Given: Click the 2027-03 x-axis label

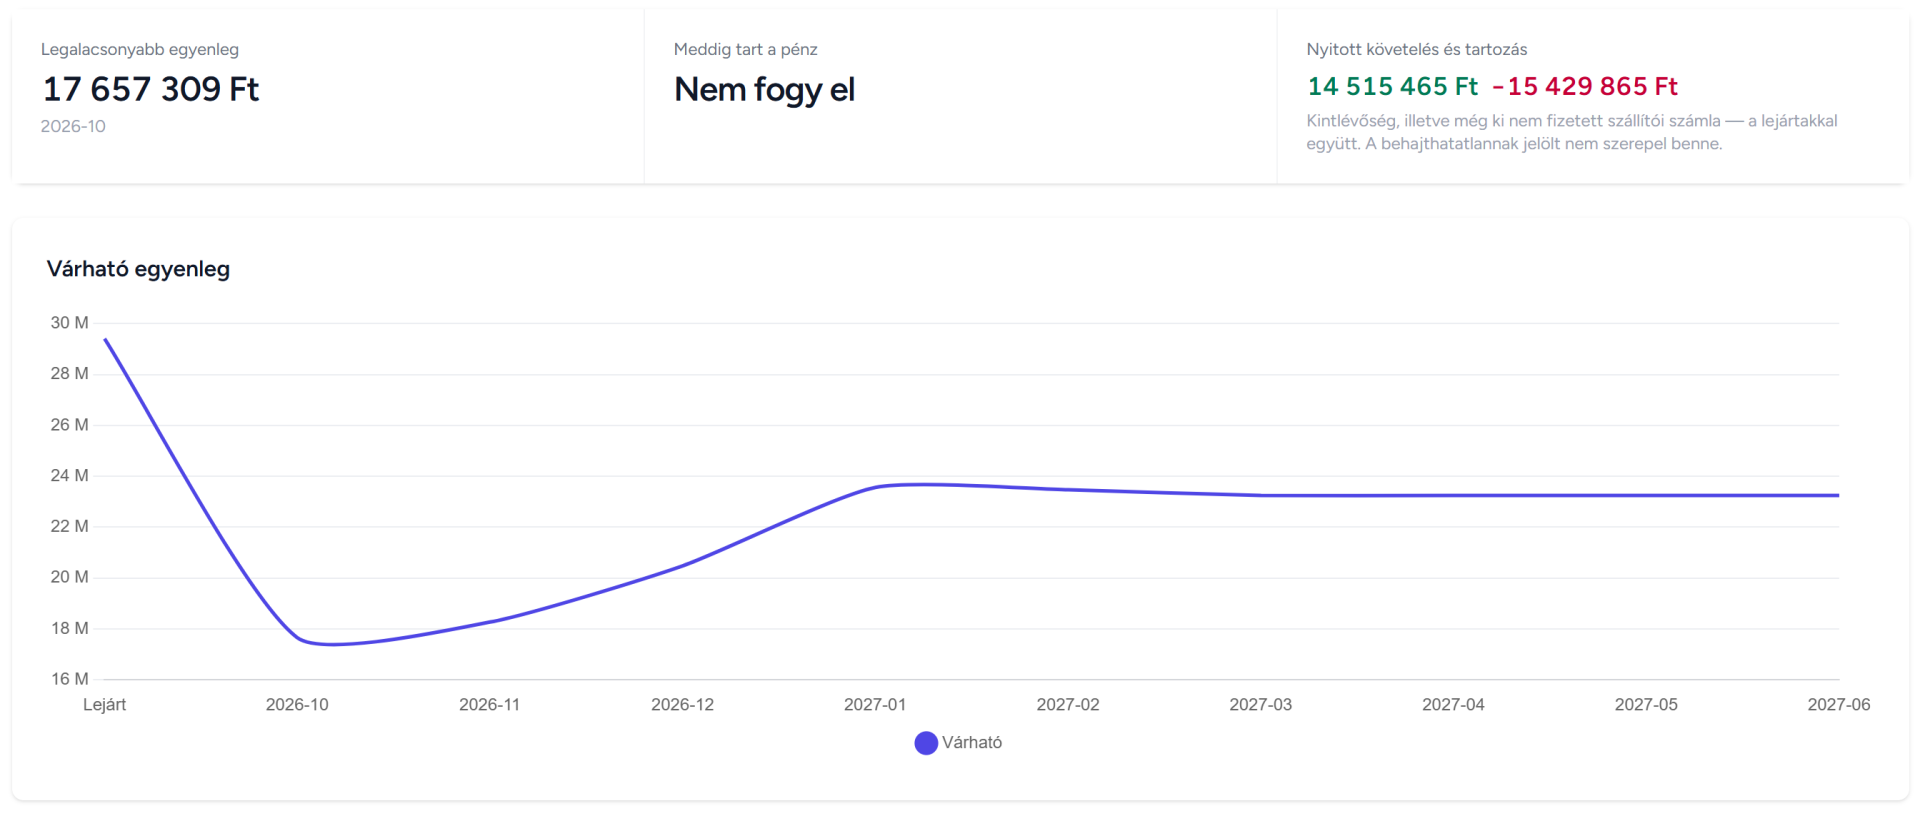Looking at the screenshot, I should click(1261, 705).
